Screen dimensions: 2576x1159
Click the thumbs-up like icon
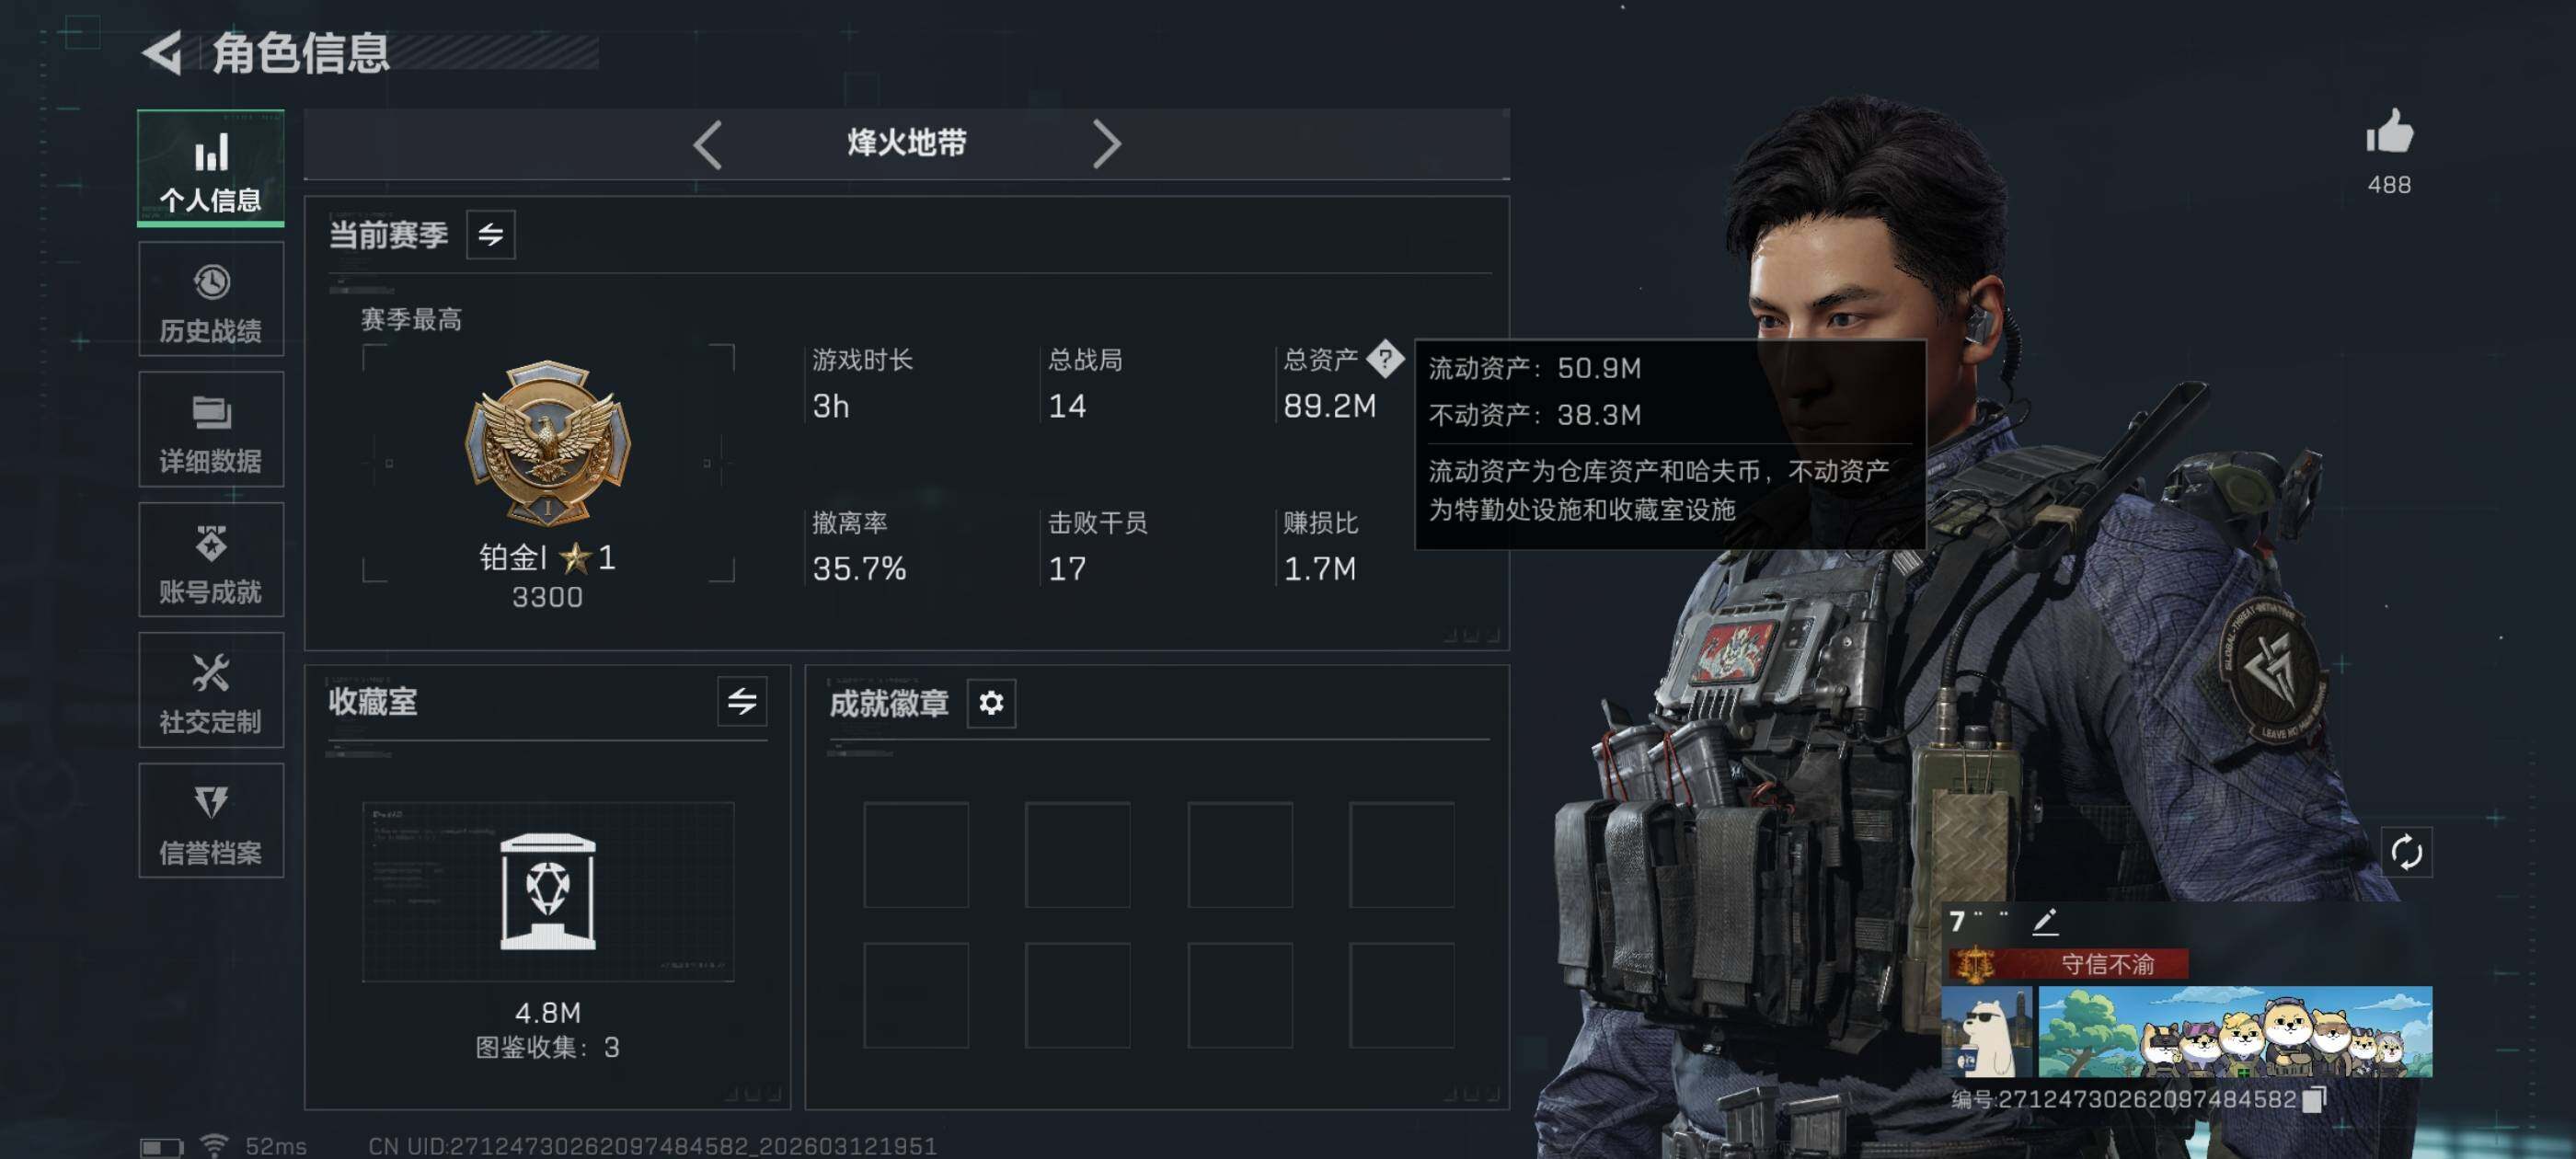(2389, 132)
